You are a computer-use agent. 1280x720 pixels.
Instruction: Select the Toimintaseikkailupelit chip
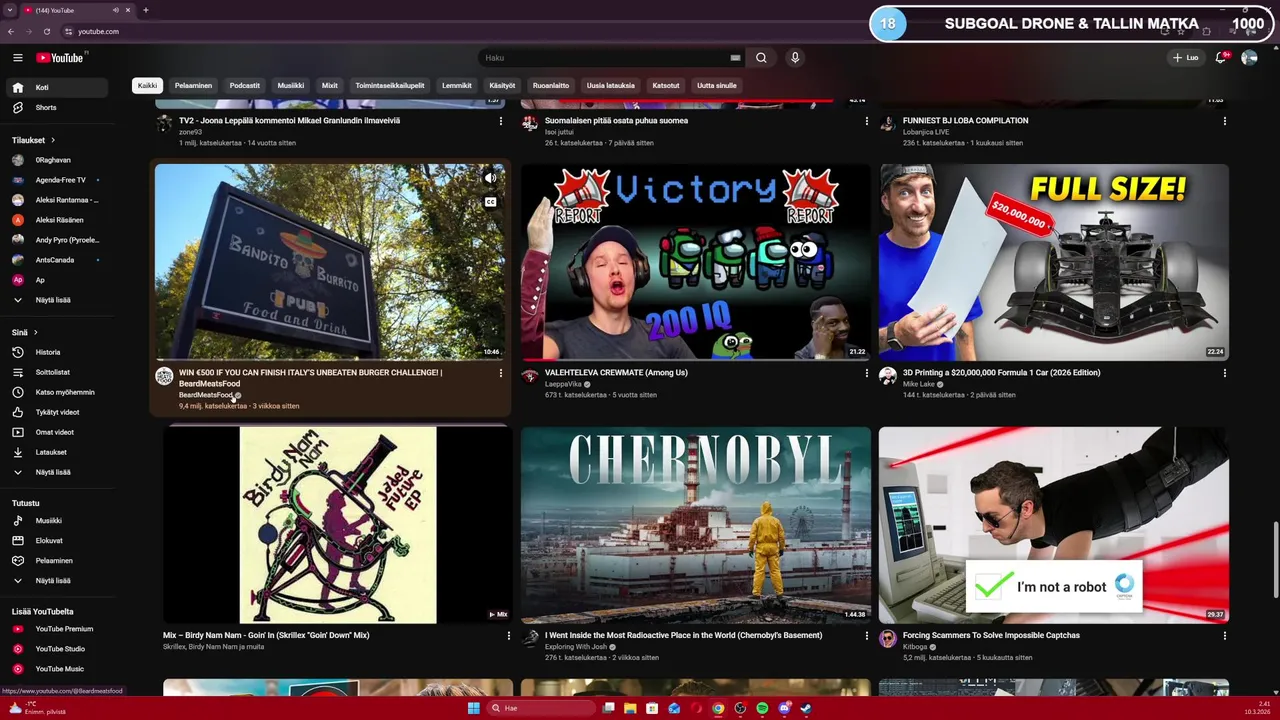pos(390,86)
